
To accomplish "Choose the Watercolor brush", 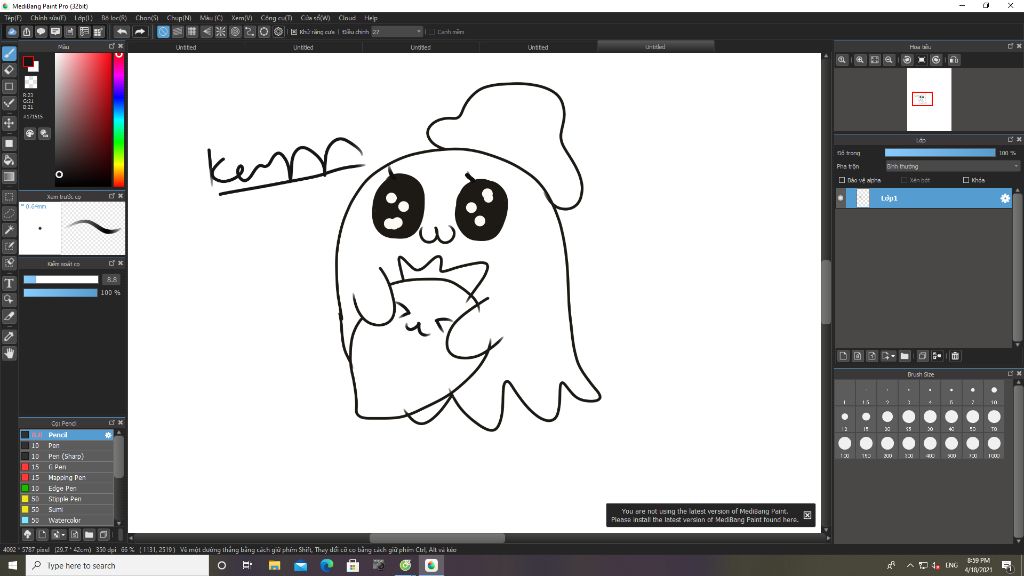I will (x=67, y=520).
